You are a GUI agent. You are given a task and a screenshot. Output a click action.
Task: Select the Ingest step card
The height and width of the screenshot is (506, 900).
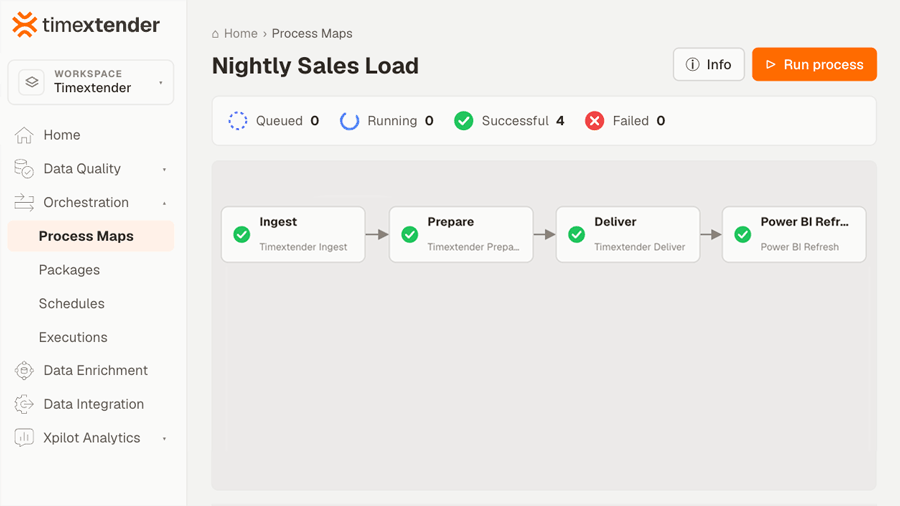tap(293, 235)
